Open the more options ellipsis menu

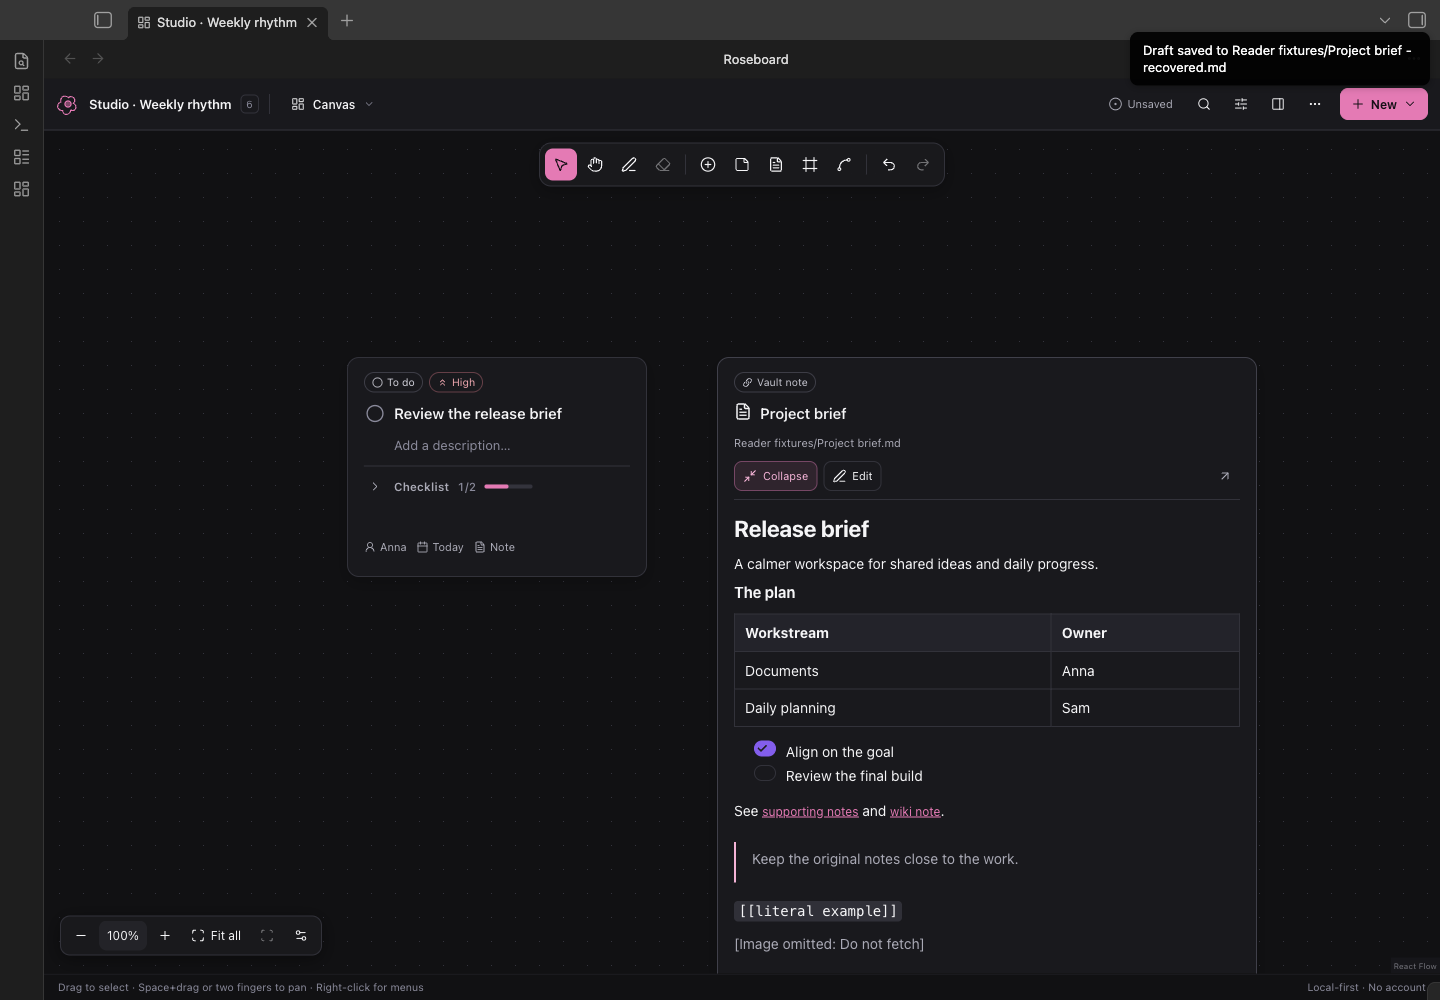click(1315, 104)
